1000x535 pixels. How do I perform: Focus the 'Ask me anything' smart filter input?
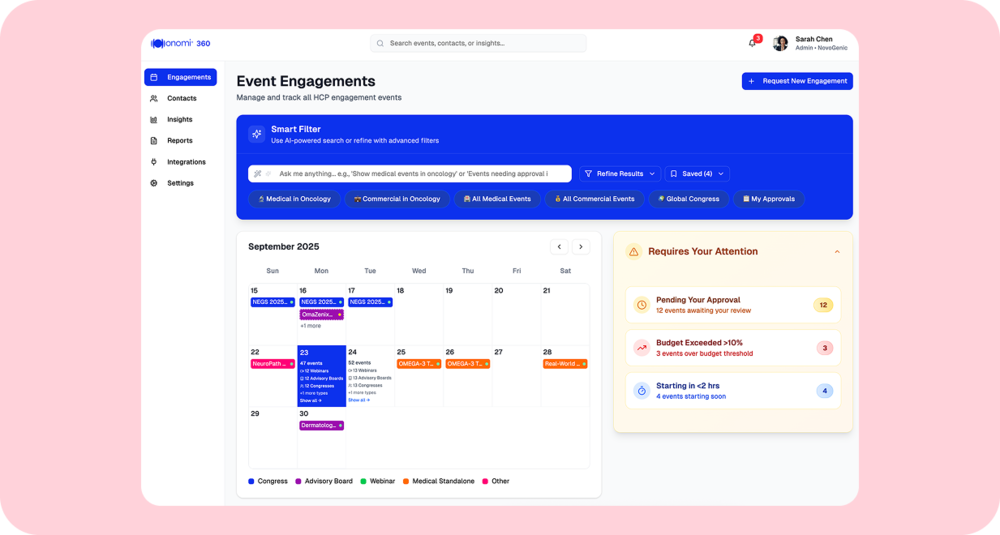pos(410,173)
